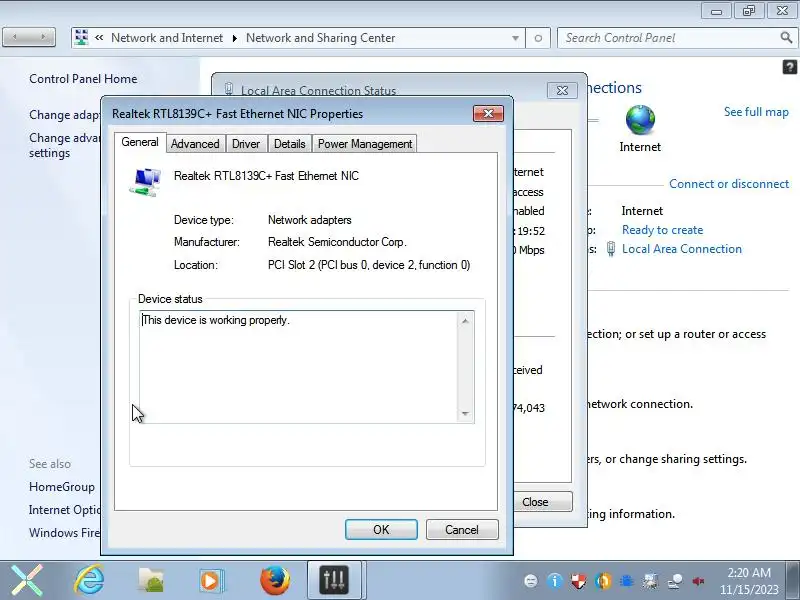Click the Control Panel taskbar button
This screenshot has width=800, height=600.
click(334, 581)
